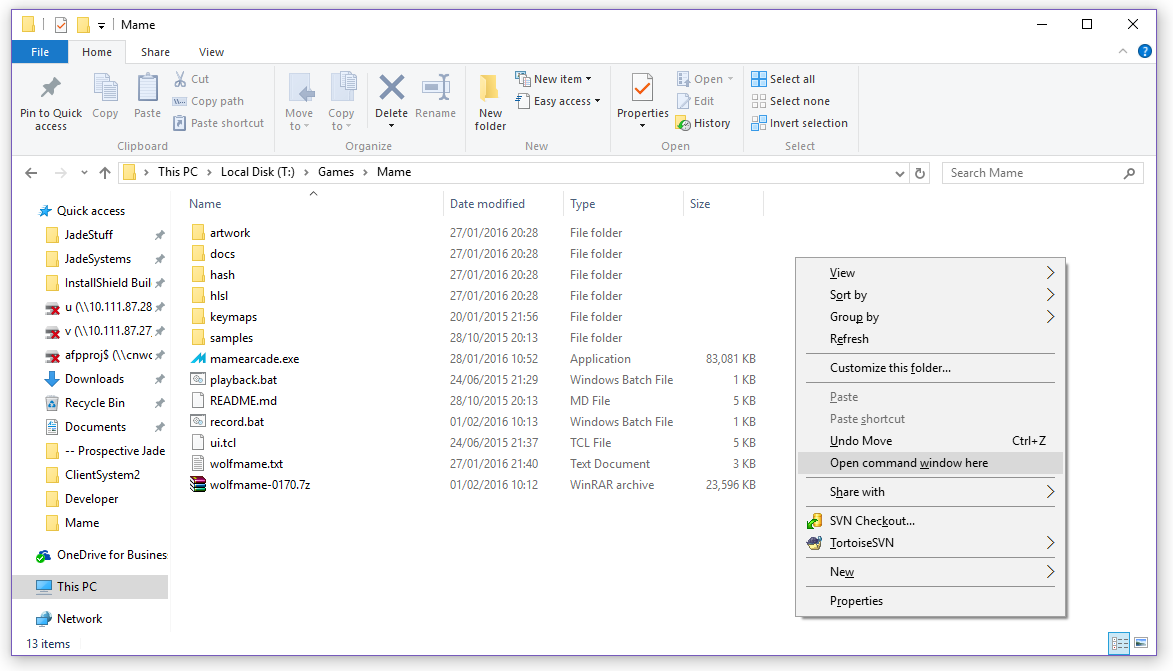
Task: Go back with the left arrow
Action: coord(31,173)
